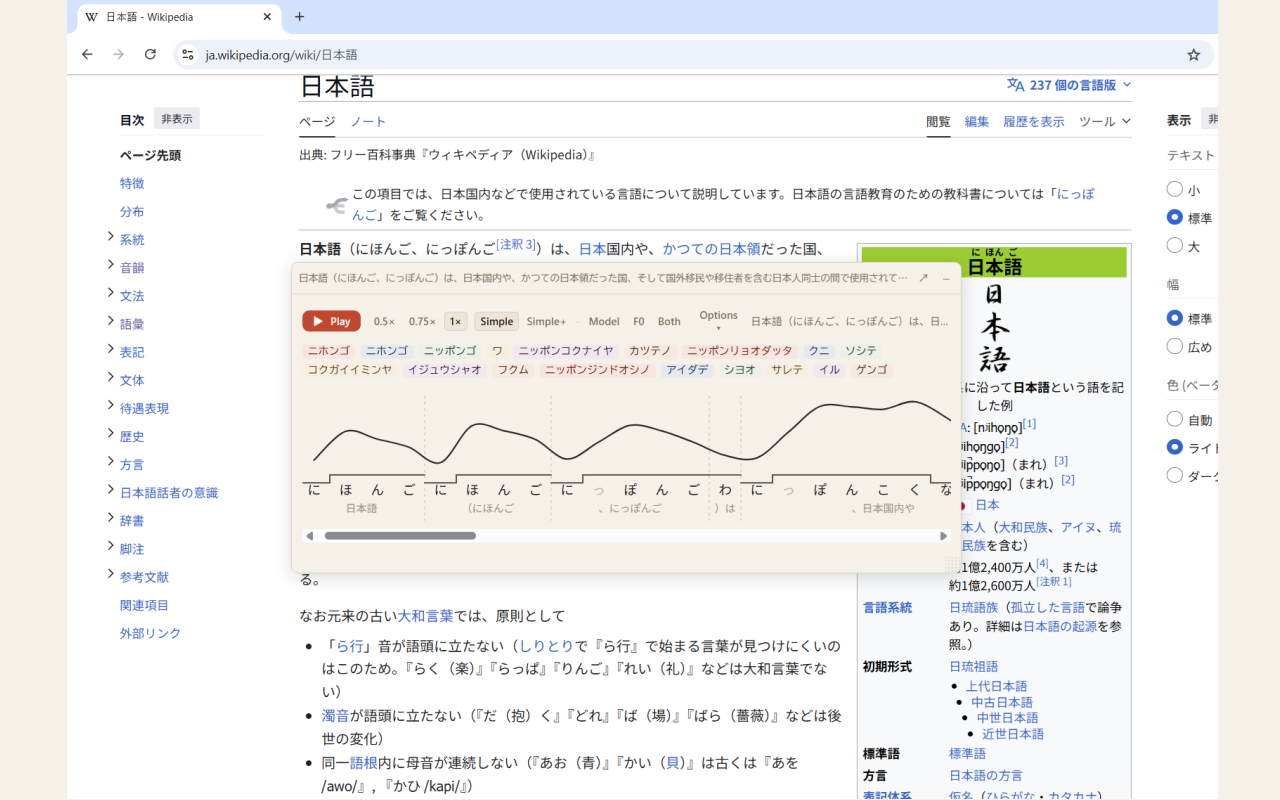The image size is (1280, 800).
Task: Expand 文法 section in contents
Action: coord(110,293)
